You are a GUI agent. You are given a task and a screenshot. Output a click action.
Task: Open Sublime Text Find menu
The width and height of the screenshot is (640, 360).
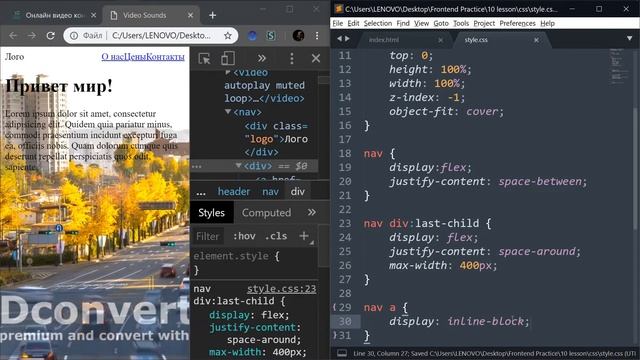(403, 23)
